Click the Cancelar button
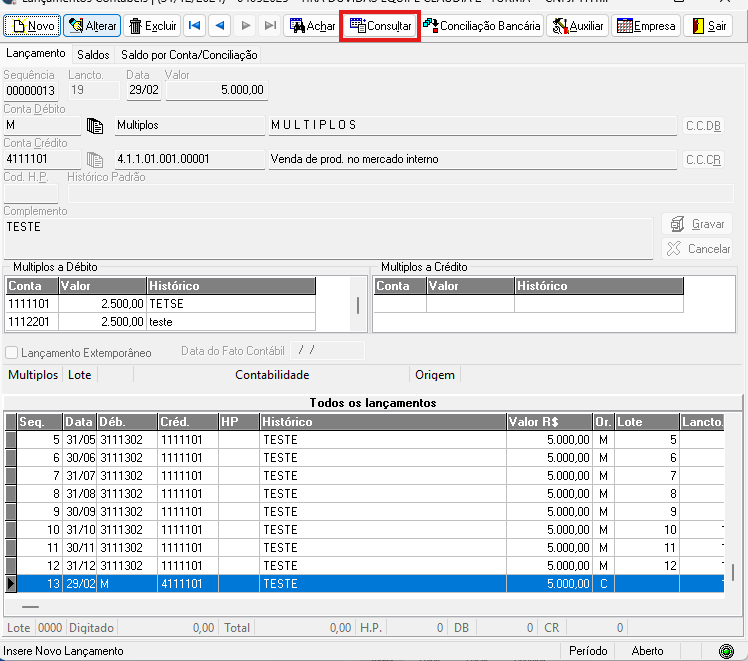 (x=697, y=248)
